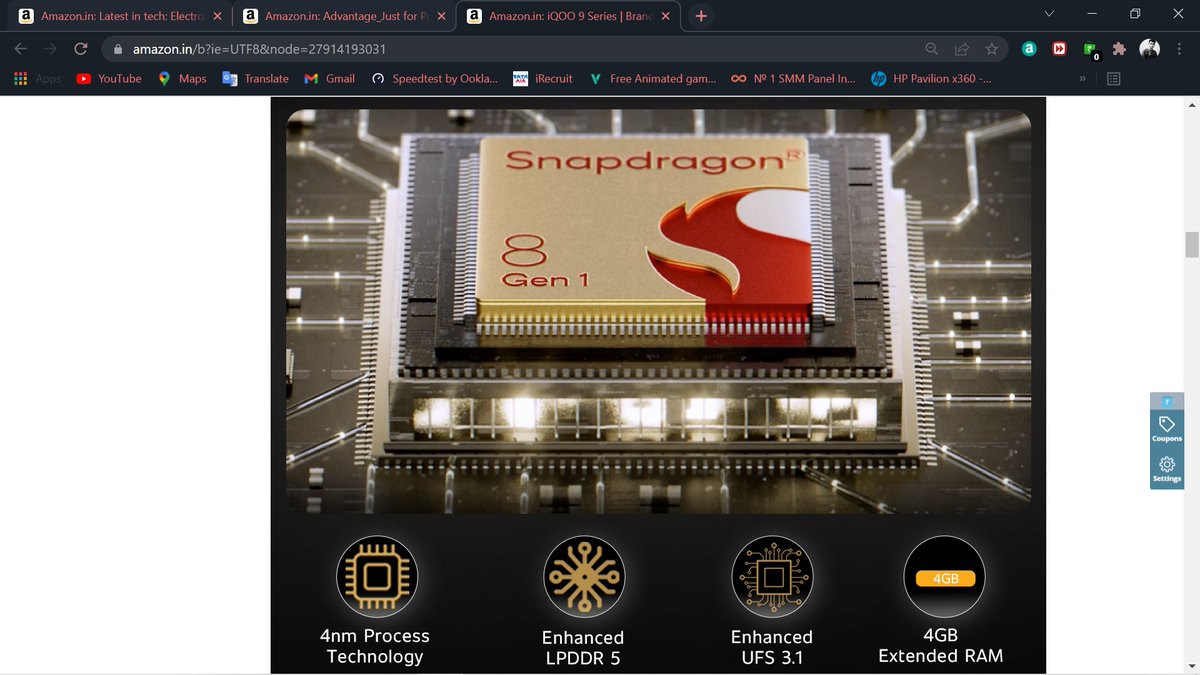Click the scrollbar up arrow
Image resolution: width=1200 pixels, height=675 pixels.
pyautogui.click(x=1191, y=104)
